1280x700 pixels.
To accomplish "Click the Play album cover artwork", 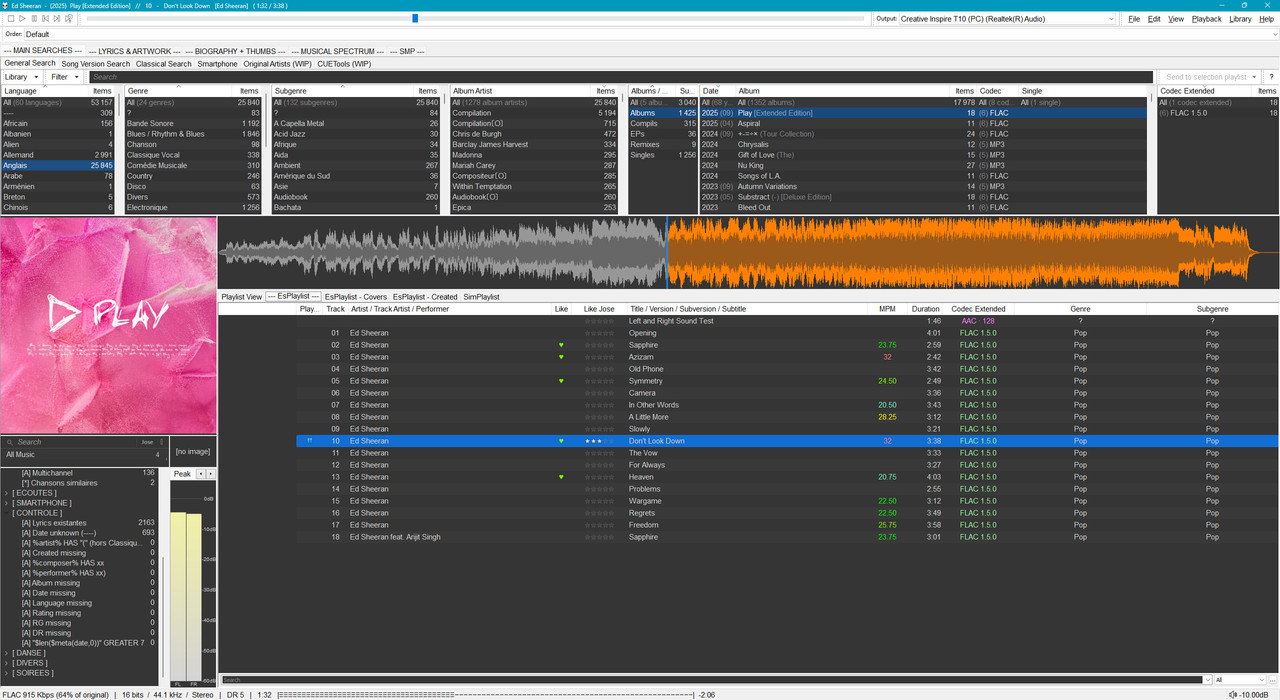I will [x=108, y=325].
